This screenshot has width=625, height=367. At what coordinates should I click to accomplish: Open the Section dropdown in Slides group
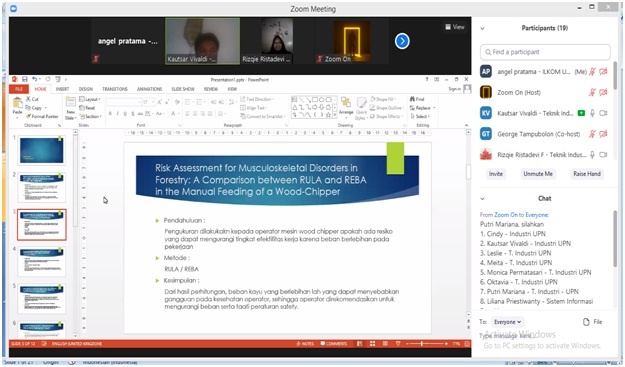coord(90,116)
